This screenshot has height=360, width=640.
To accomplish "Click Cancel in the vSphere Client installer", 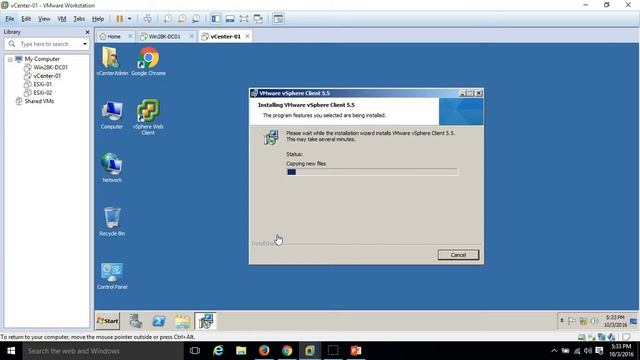I will (458, 255).
